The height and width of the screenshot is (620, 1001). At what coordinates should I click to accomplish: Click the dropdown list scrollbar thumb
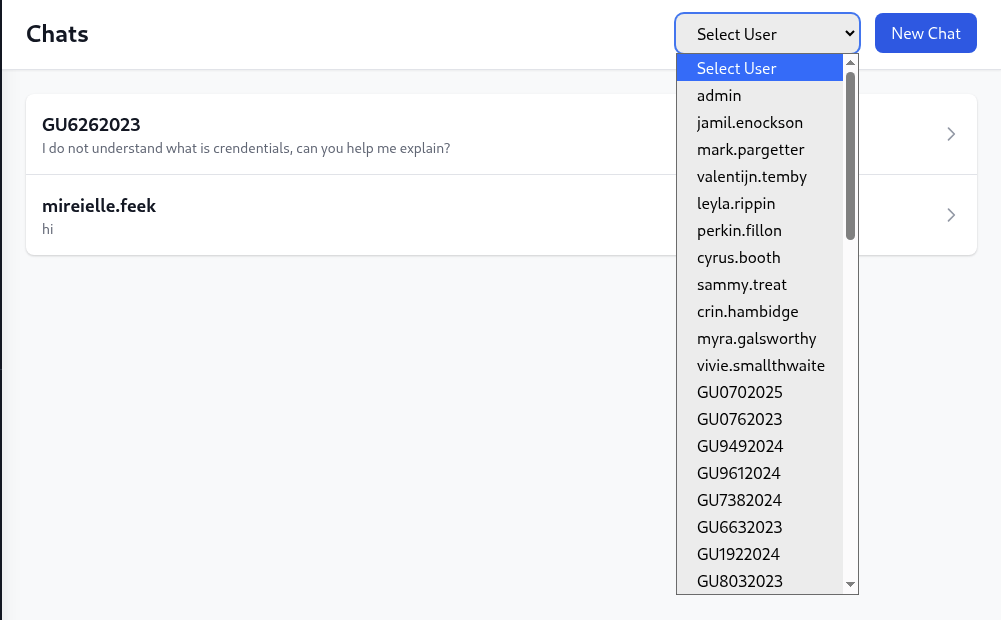(x=850, y=156)
